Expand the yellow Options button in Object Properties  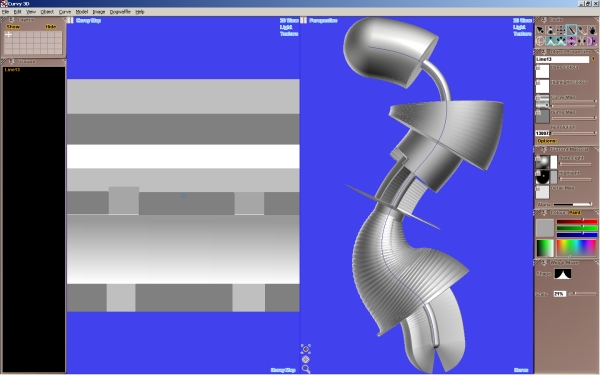[x=547, y=141]
